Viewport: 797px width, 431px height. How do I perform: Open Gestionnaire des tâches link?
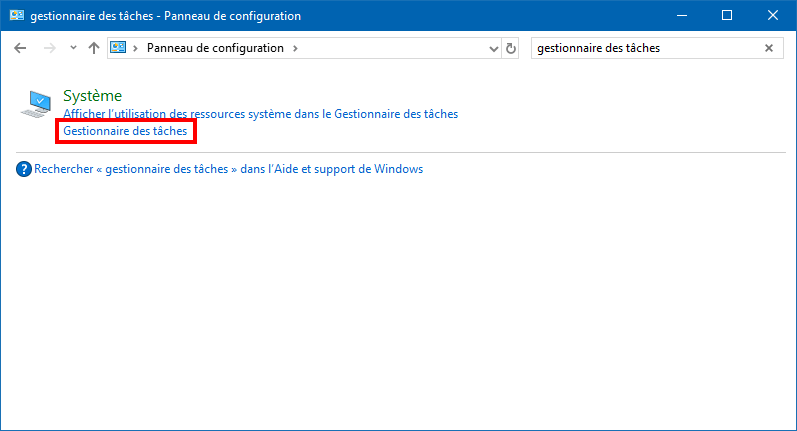[125, 131]
